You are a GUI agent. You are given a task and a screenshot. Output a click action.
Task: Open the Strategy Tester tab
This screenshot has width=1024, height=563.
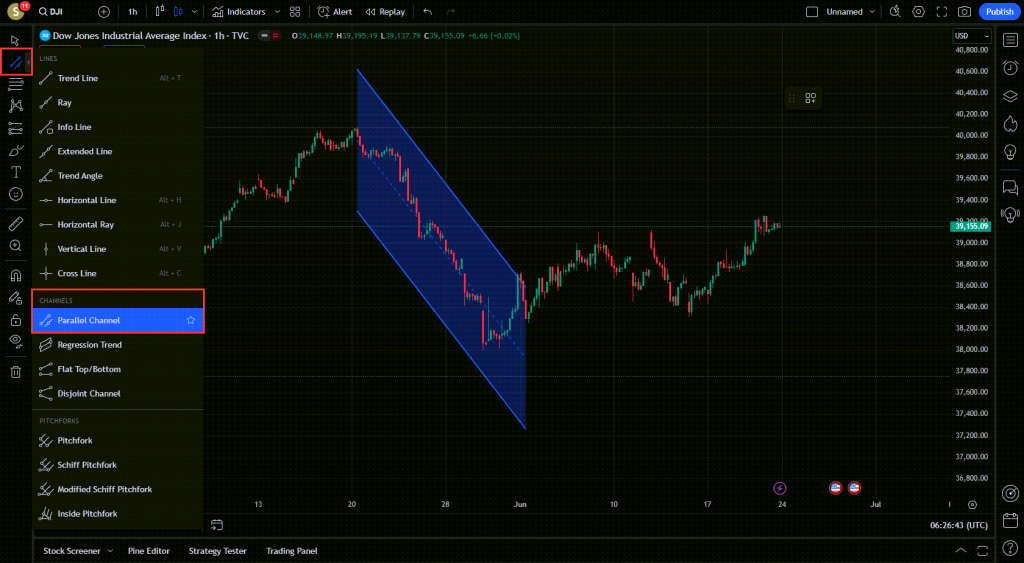(x=217, y=551)
